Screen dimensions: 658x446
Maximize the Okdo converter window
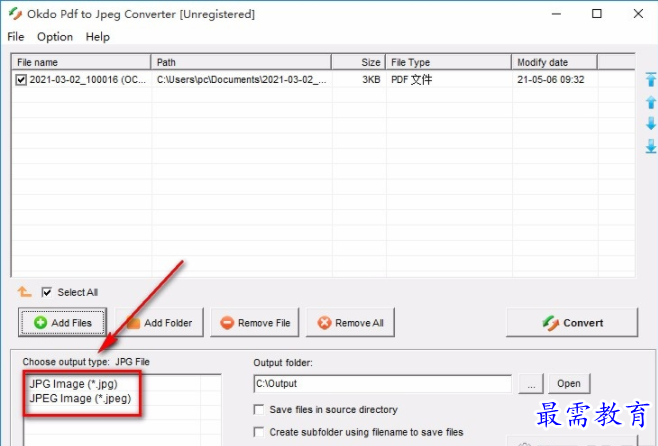coord(597,14)
